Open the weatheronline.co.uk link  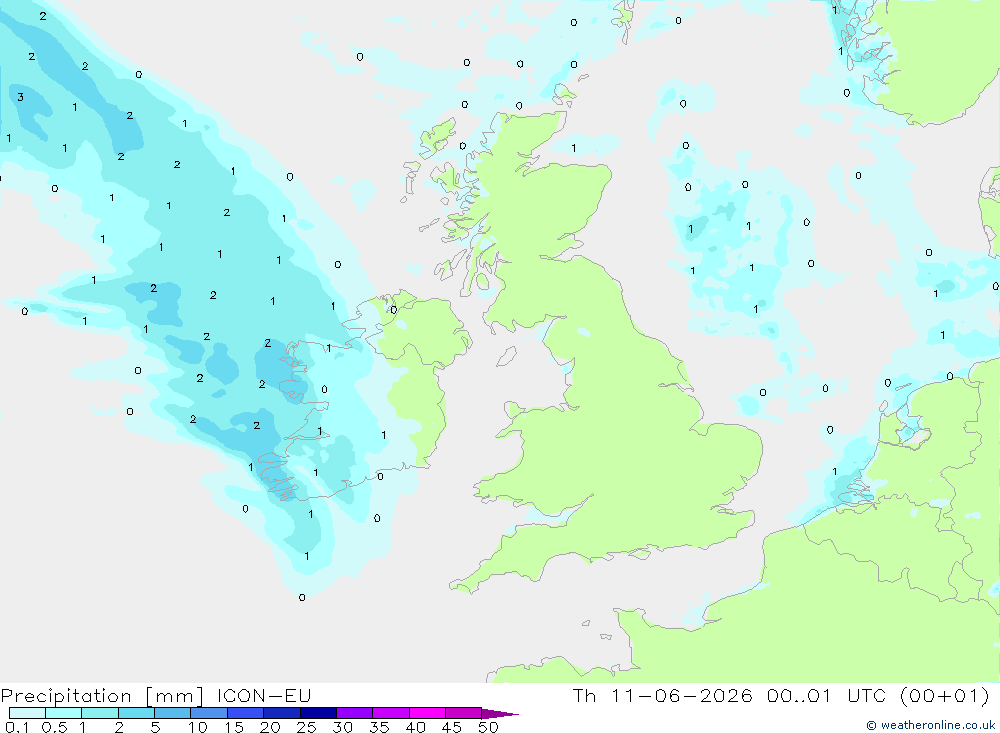click(x=930, y=725)
